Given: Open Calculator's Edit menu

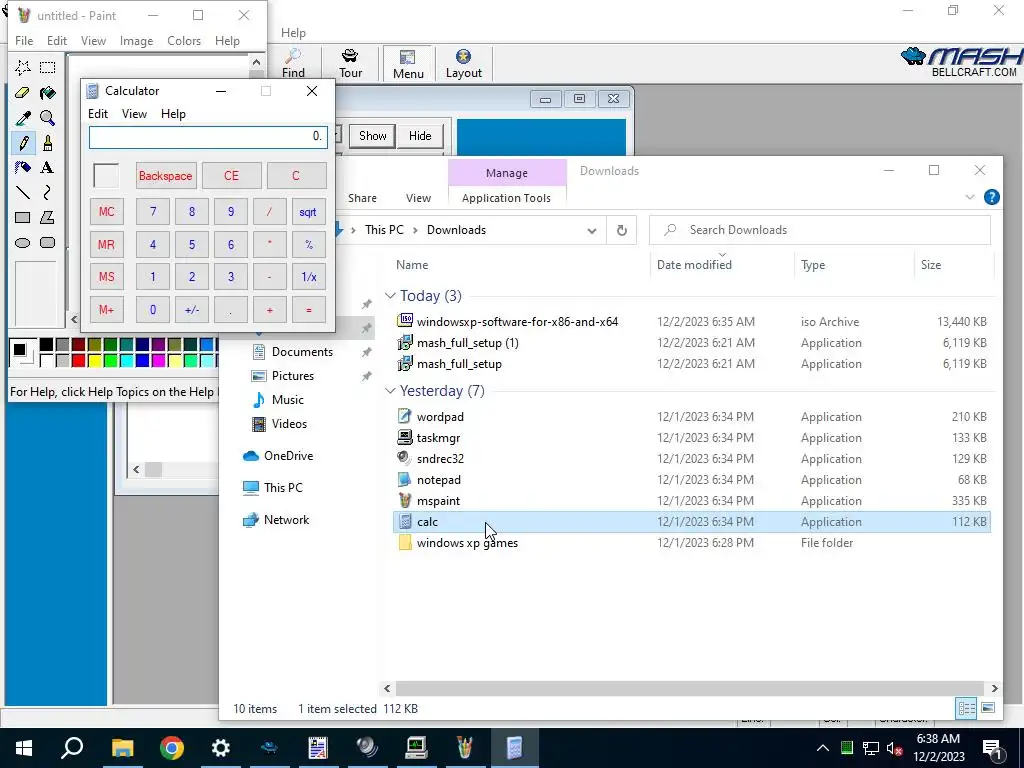Looking at the screenshot, I should coord(98,114).
